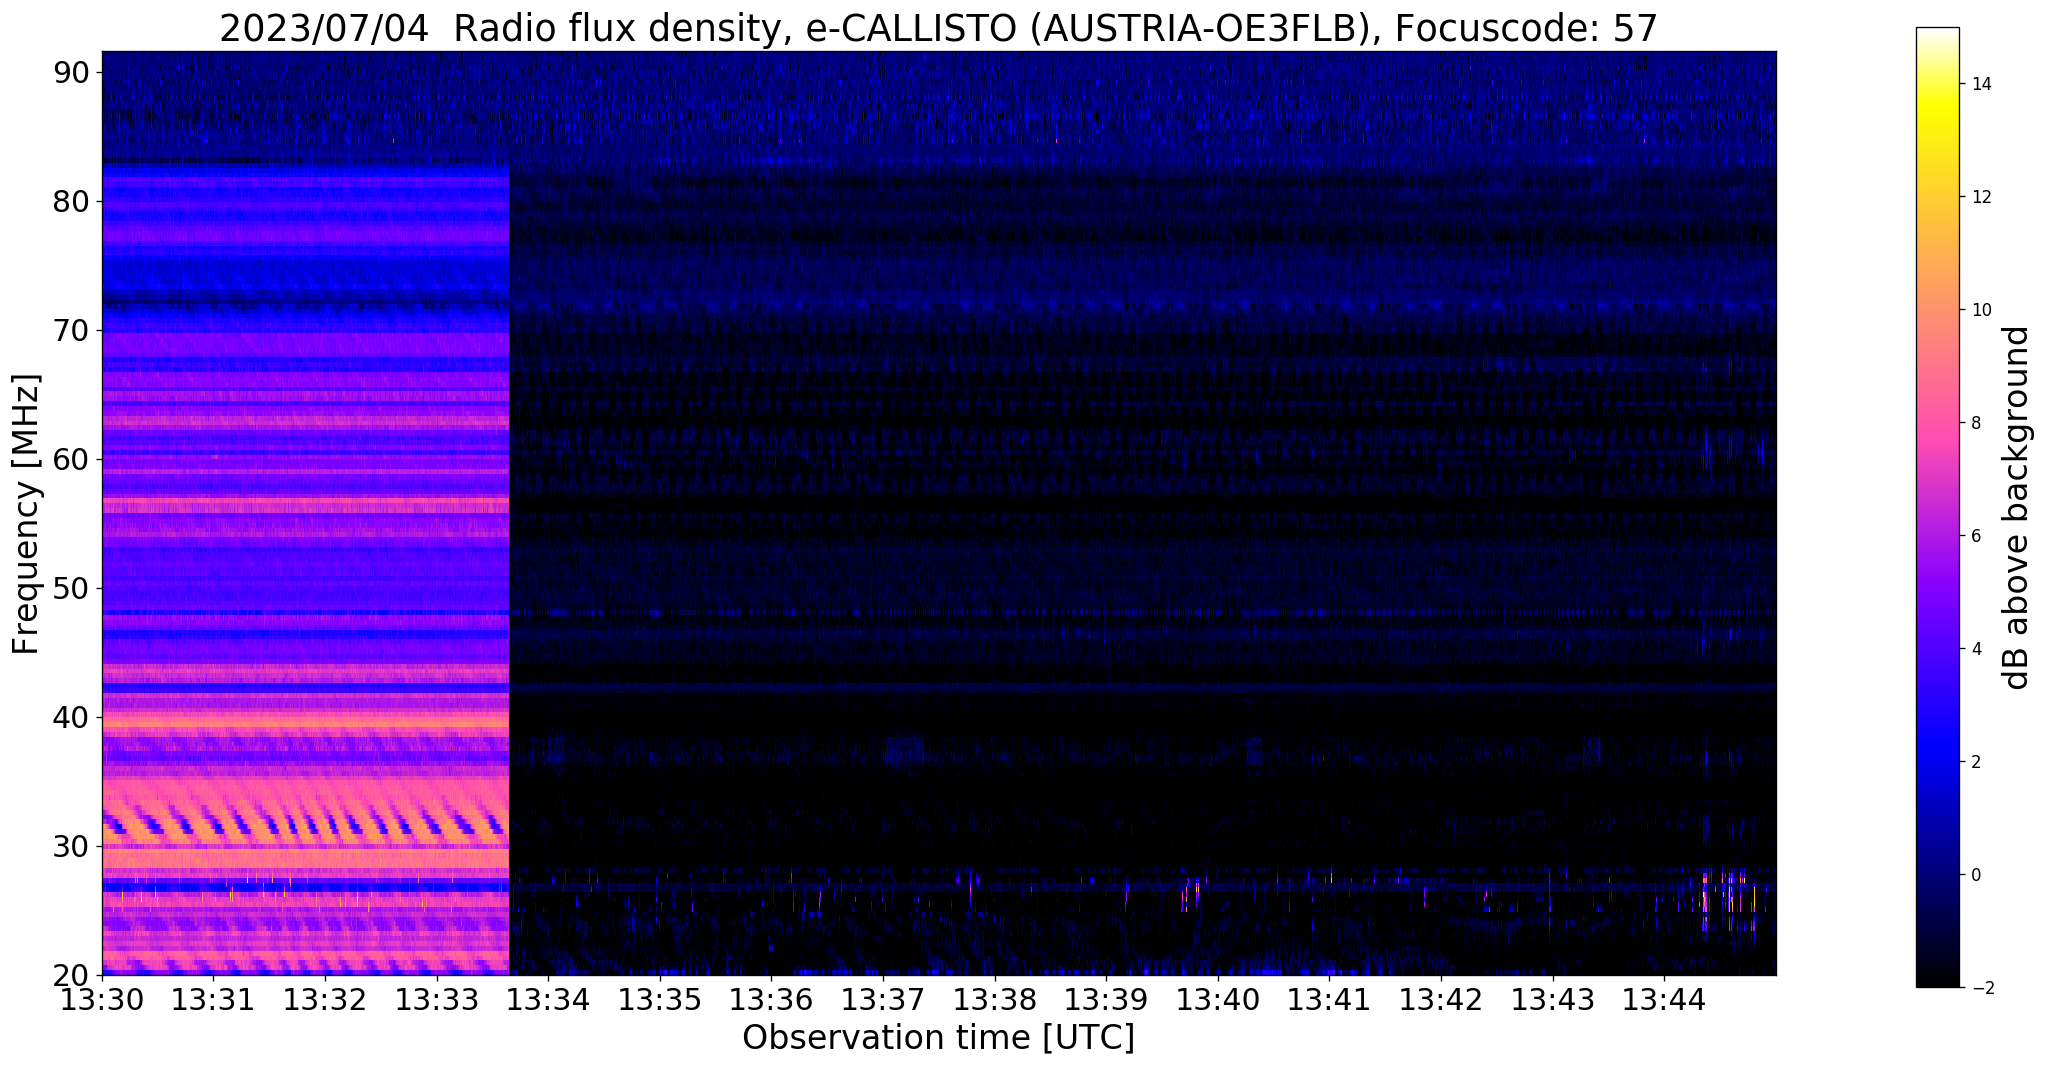Click the 'Frequency [MHz]' y-axis label
This screenshot has height=1067, width=2047.
[26, 514]
